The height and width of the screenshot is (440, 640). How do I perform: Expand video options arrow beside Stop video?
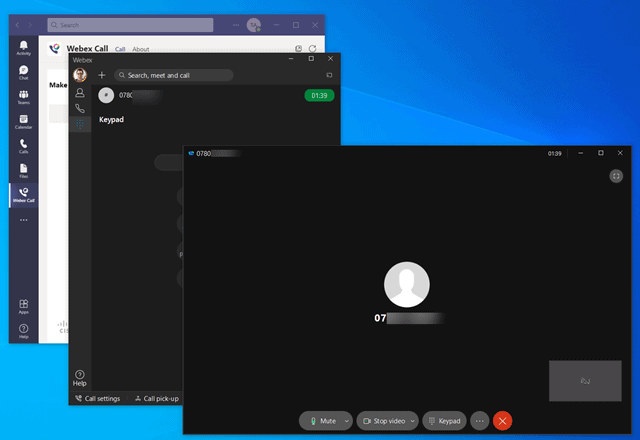pyautogui.click(x=413, y=421)
